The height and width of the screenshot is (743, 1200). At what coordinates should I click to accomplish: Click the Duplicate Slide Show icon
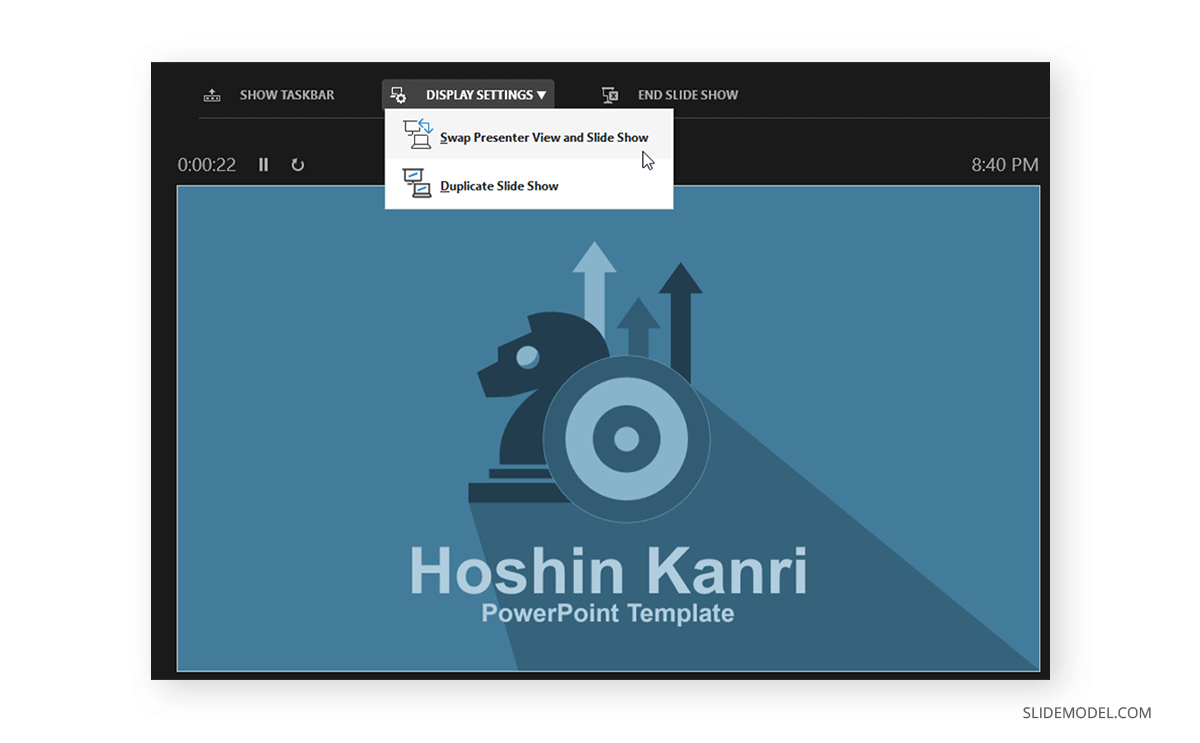[x=417, y=183]
